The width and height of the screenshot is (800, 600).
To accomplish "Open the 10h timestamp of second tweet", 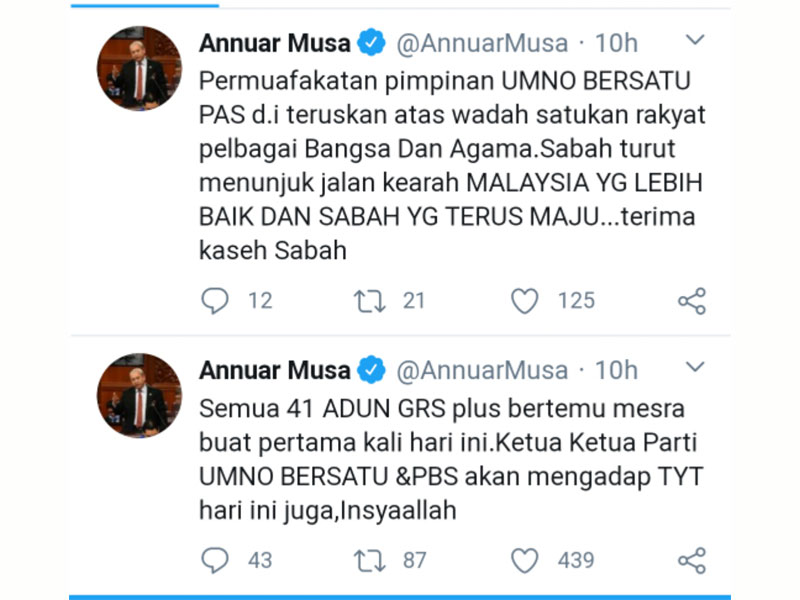I will click(x=616, y=370).
